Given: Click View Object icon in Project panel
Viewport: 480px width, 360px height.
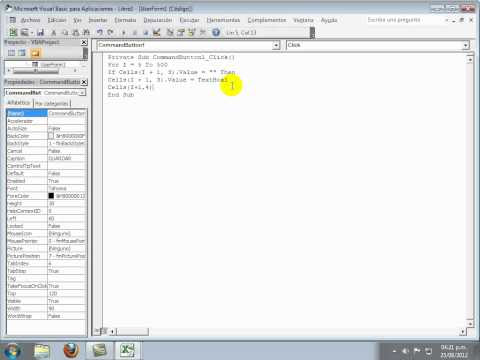Looking at the screenshot, I should pos(22,53).
